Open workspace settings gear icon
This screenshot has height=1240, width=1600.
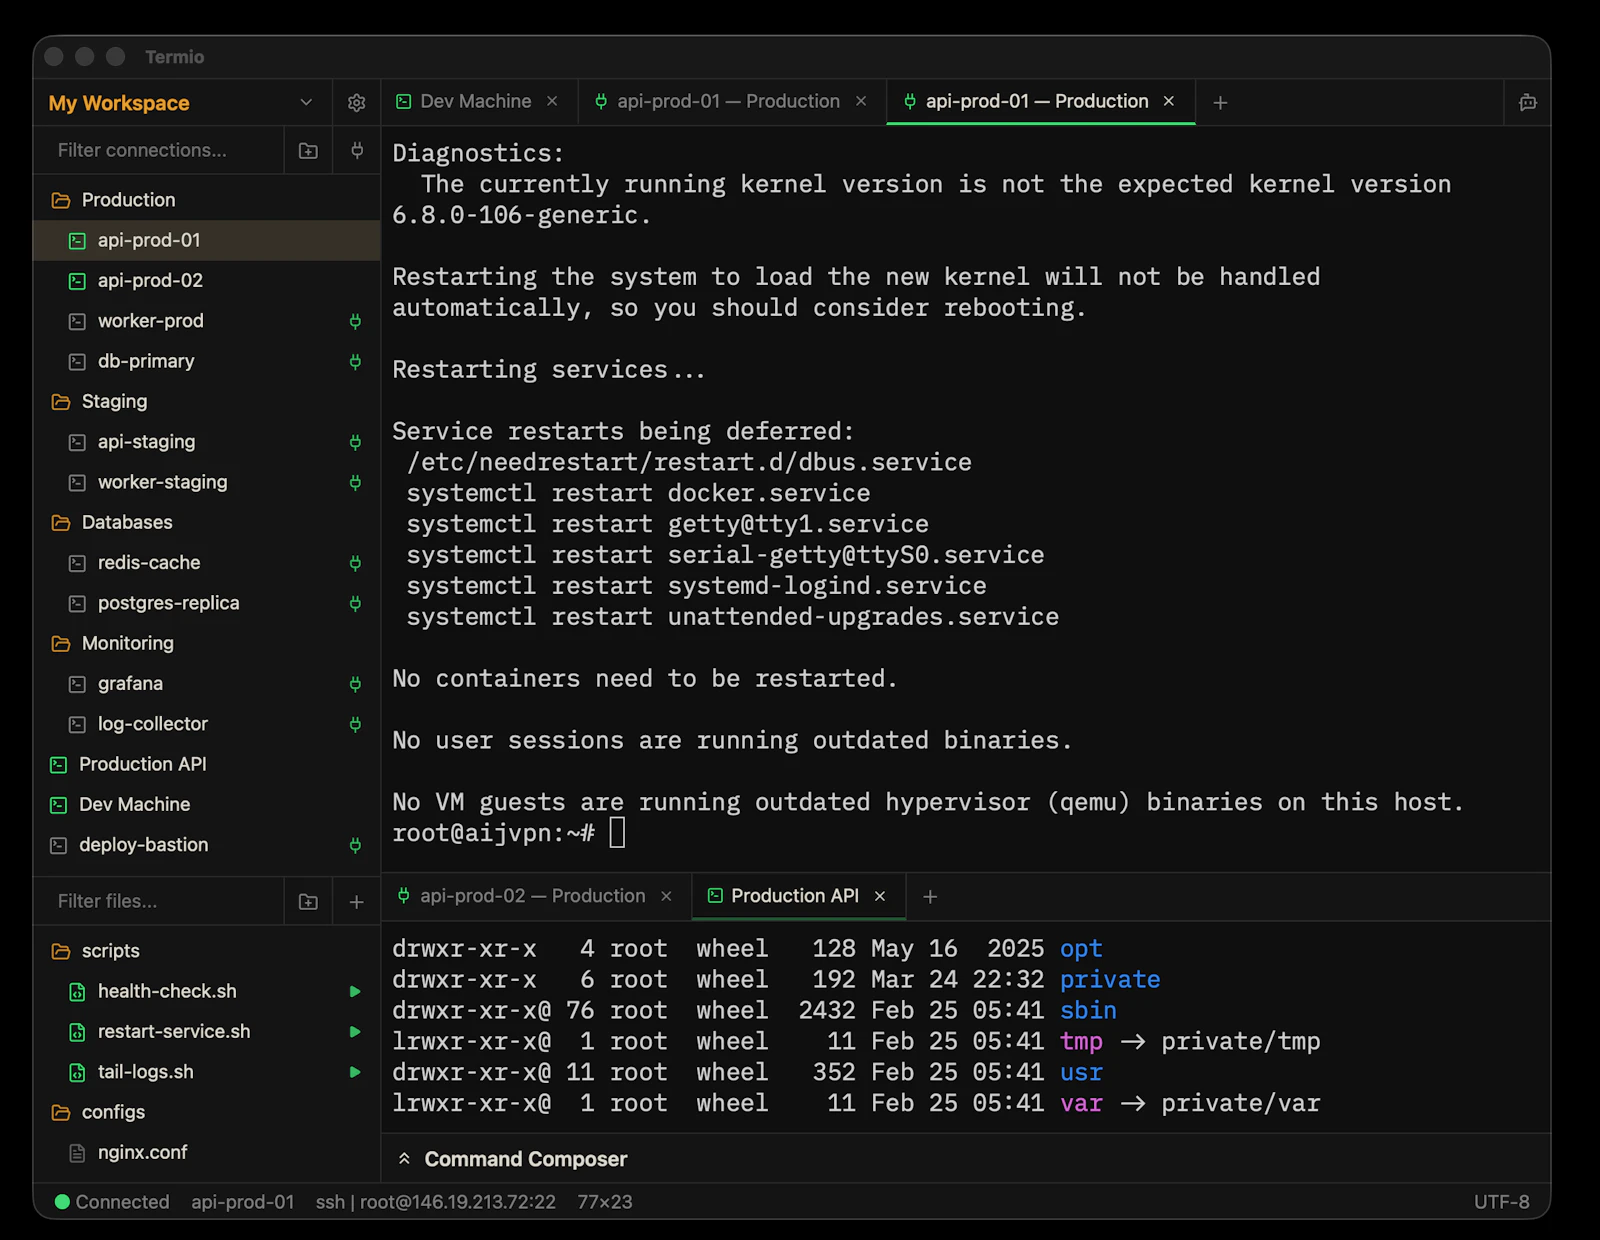(x=356, y=103)
